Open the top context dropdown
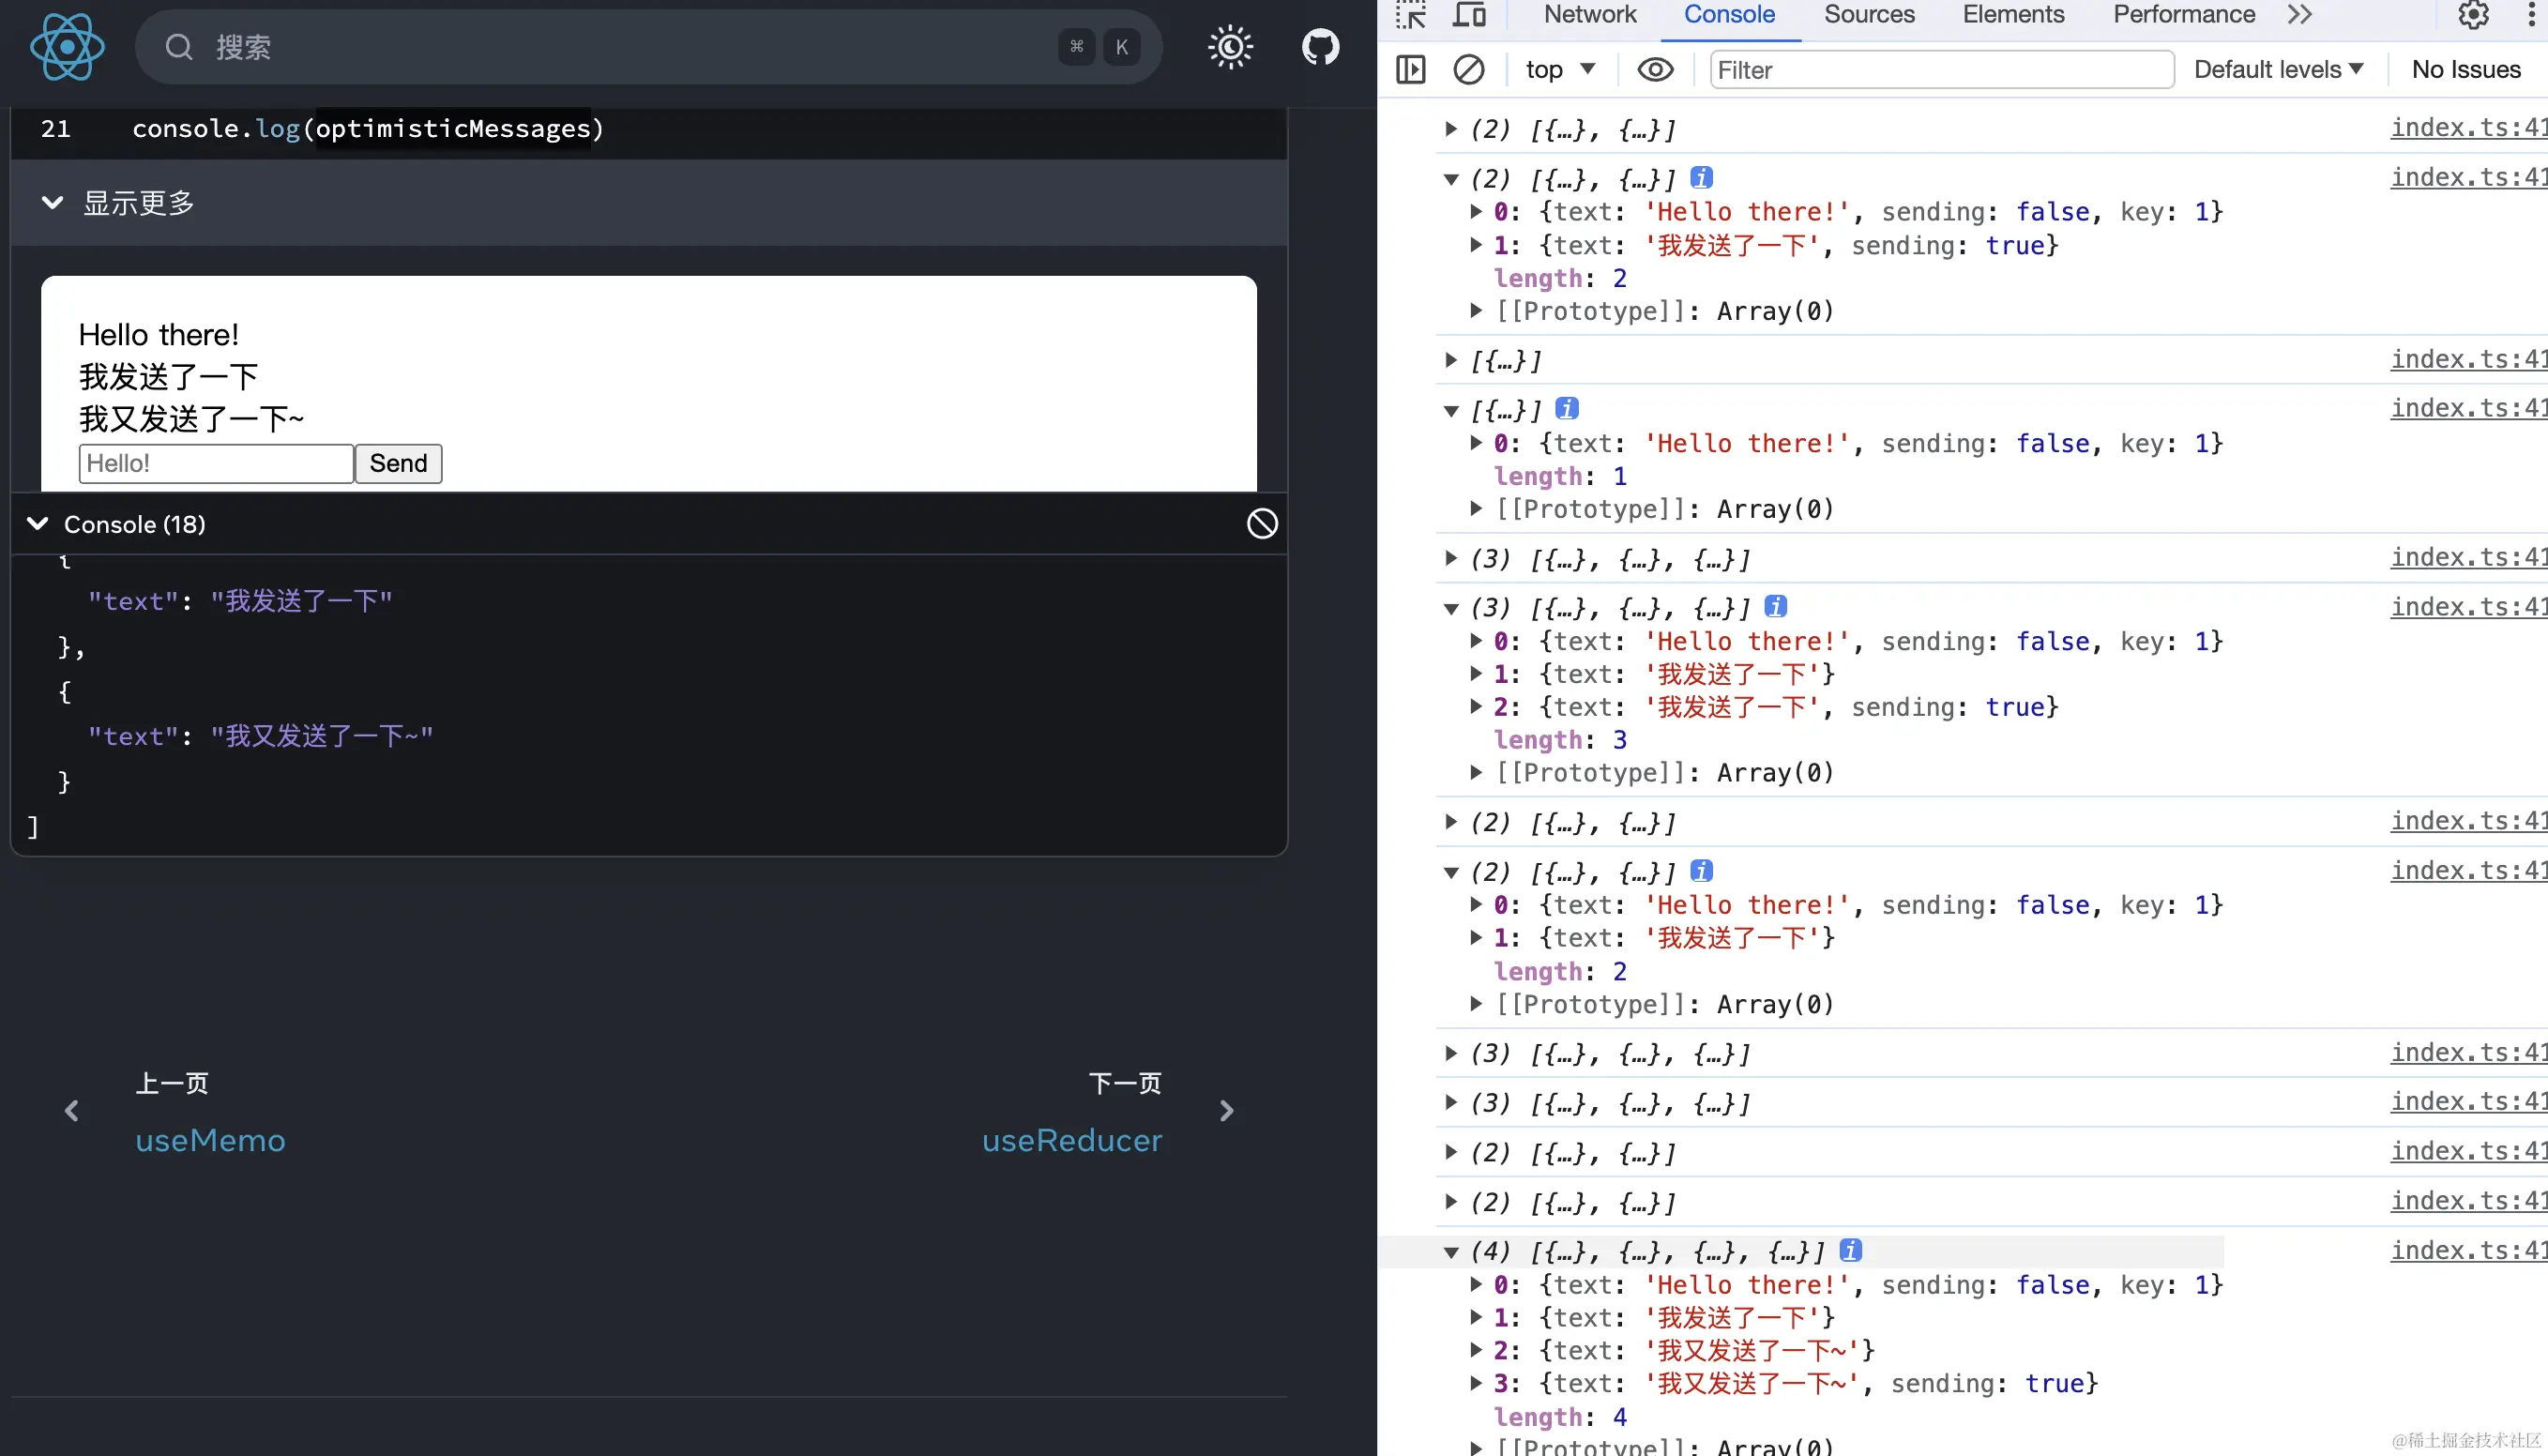The width and height of the screenshot is (2548, 1456). point(1560,69)
